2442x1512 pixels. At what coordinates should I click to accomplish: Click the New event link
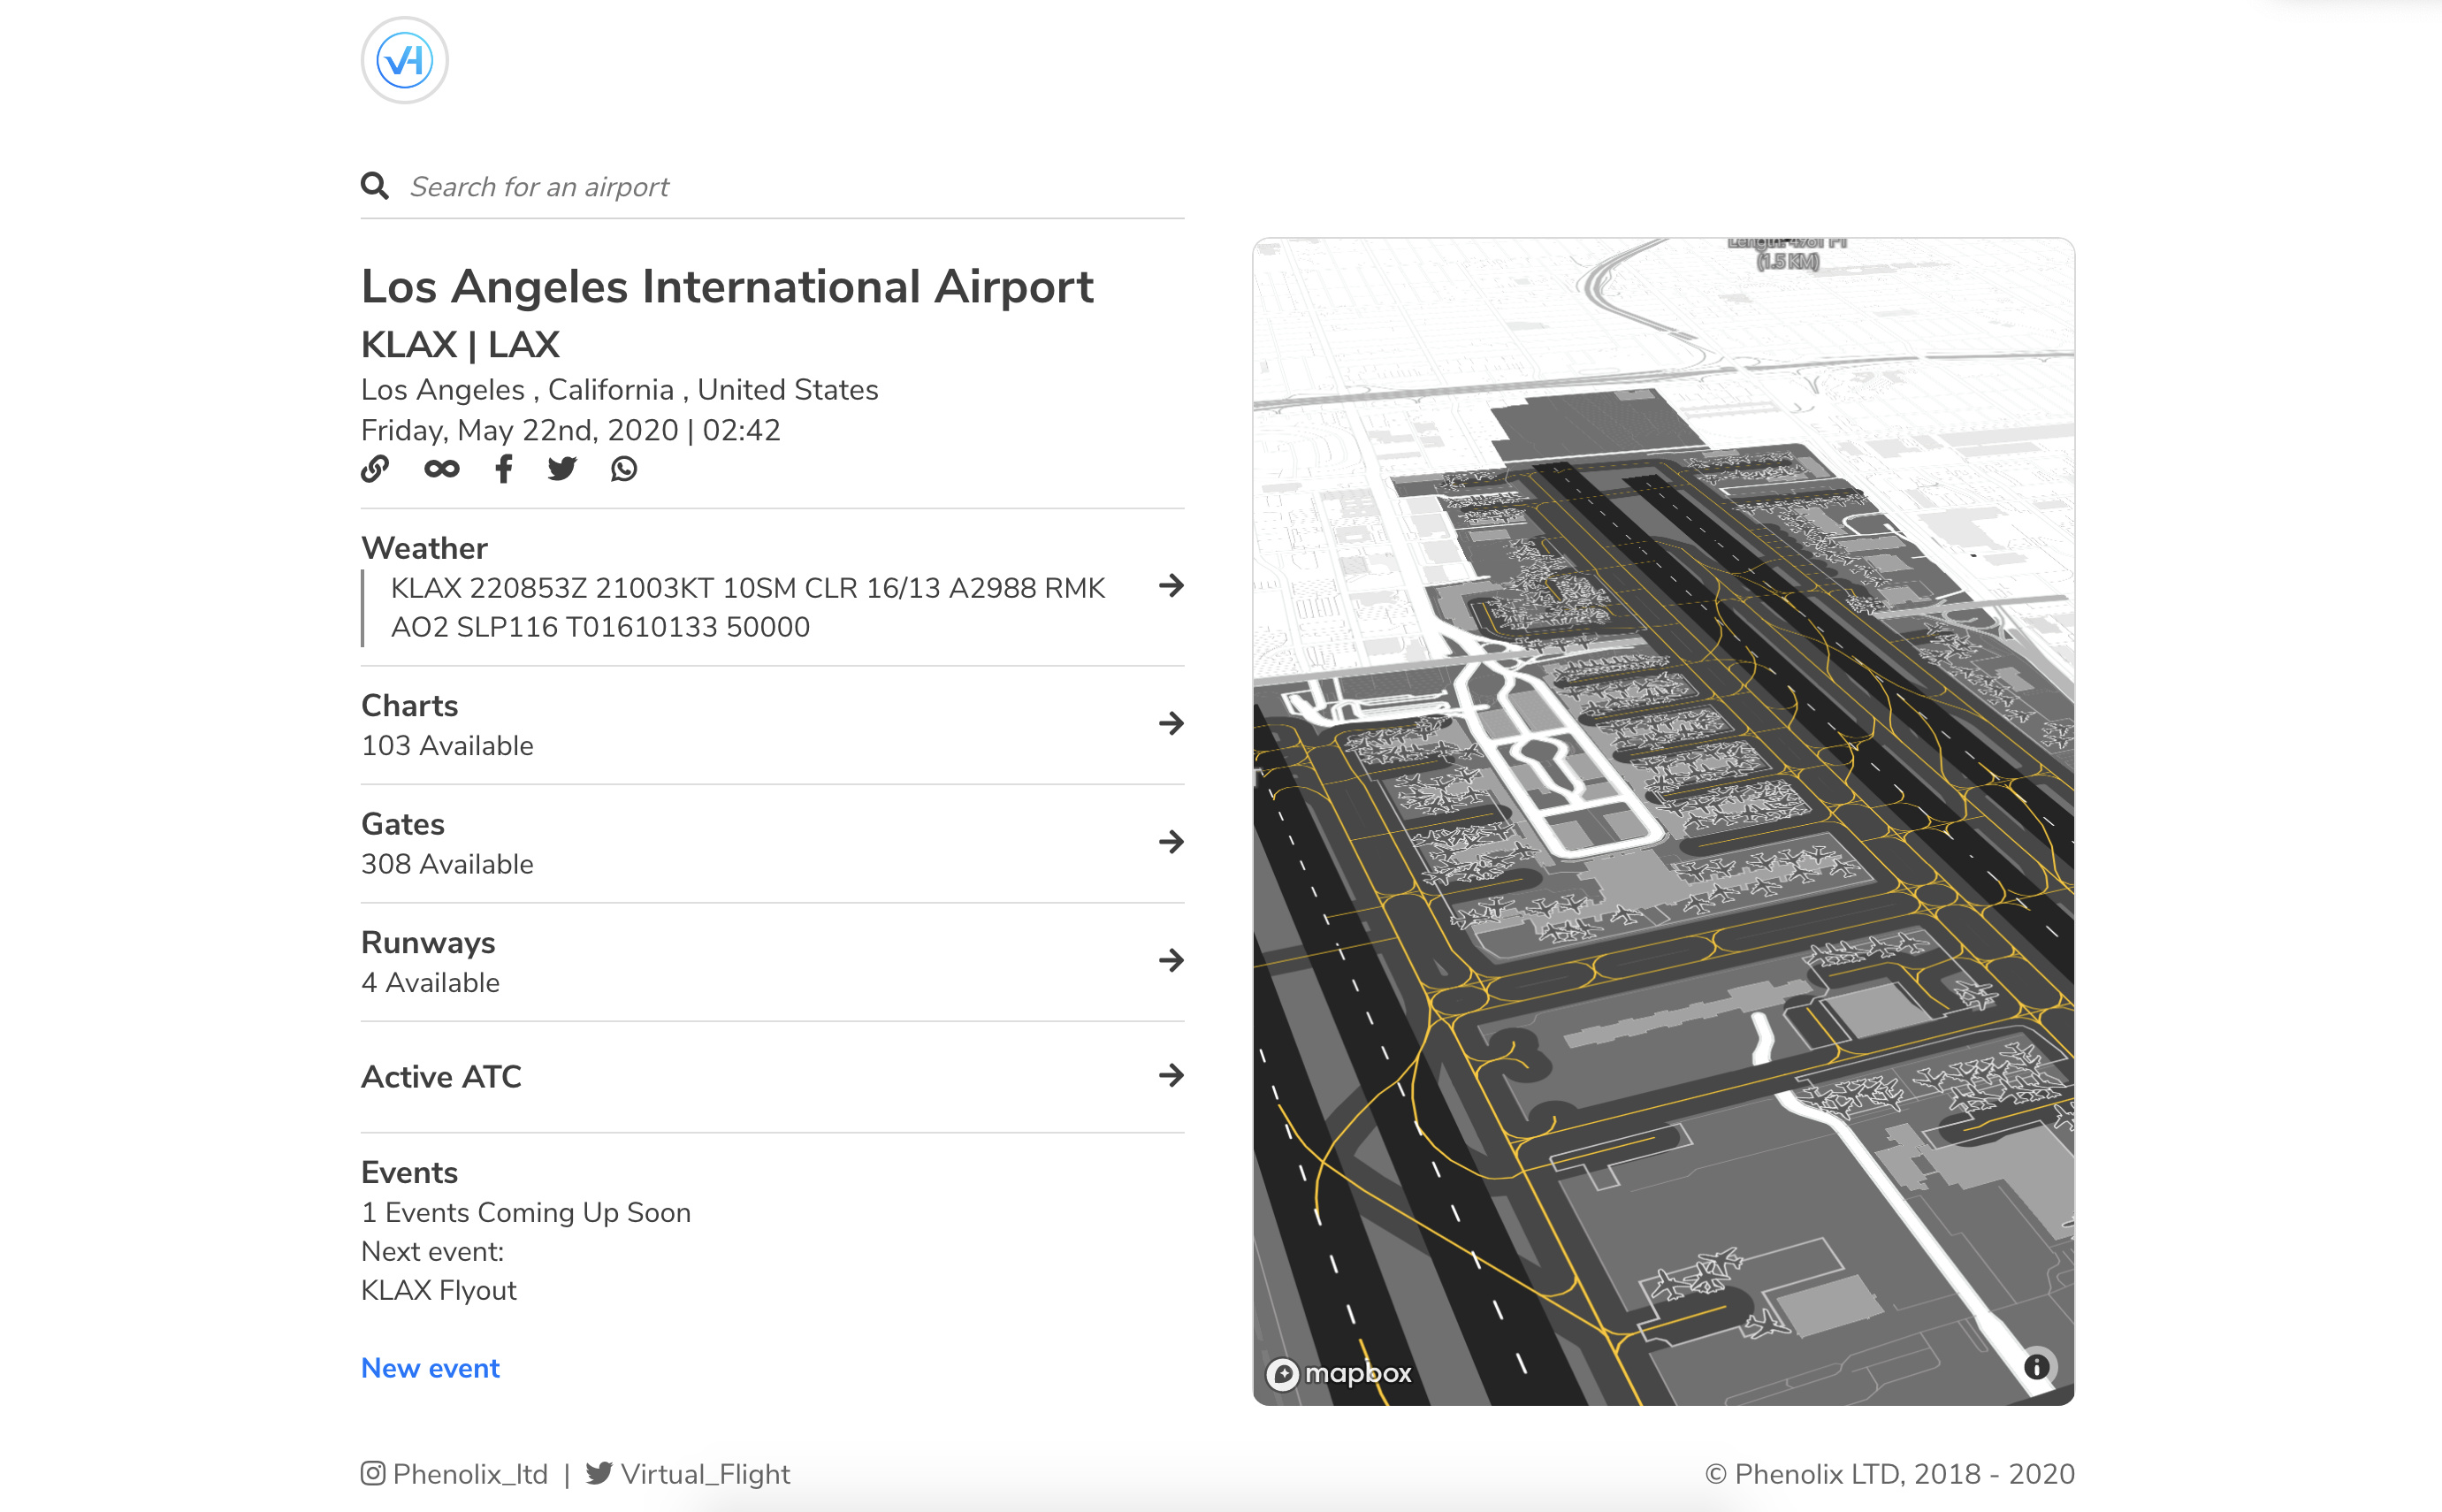coord(430,1367)
